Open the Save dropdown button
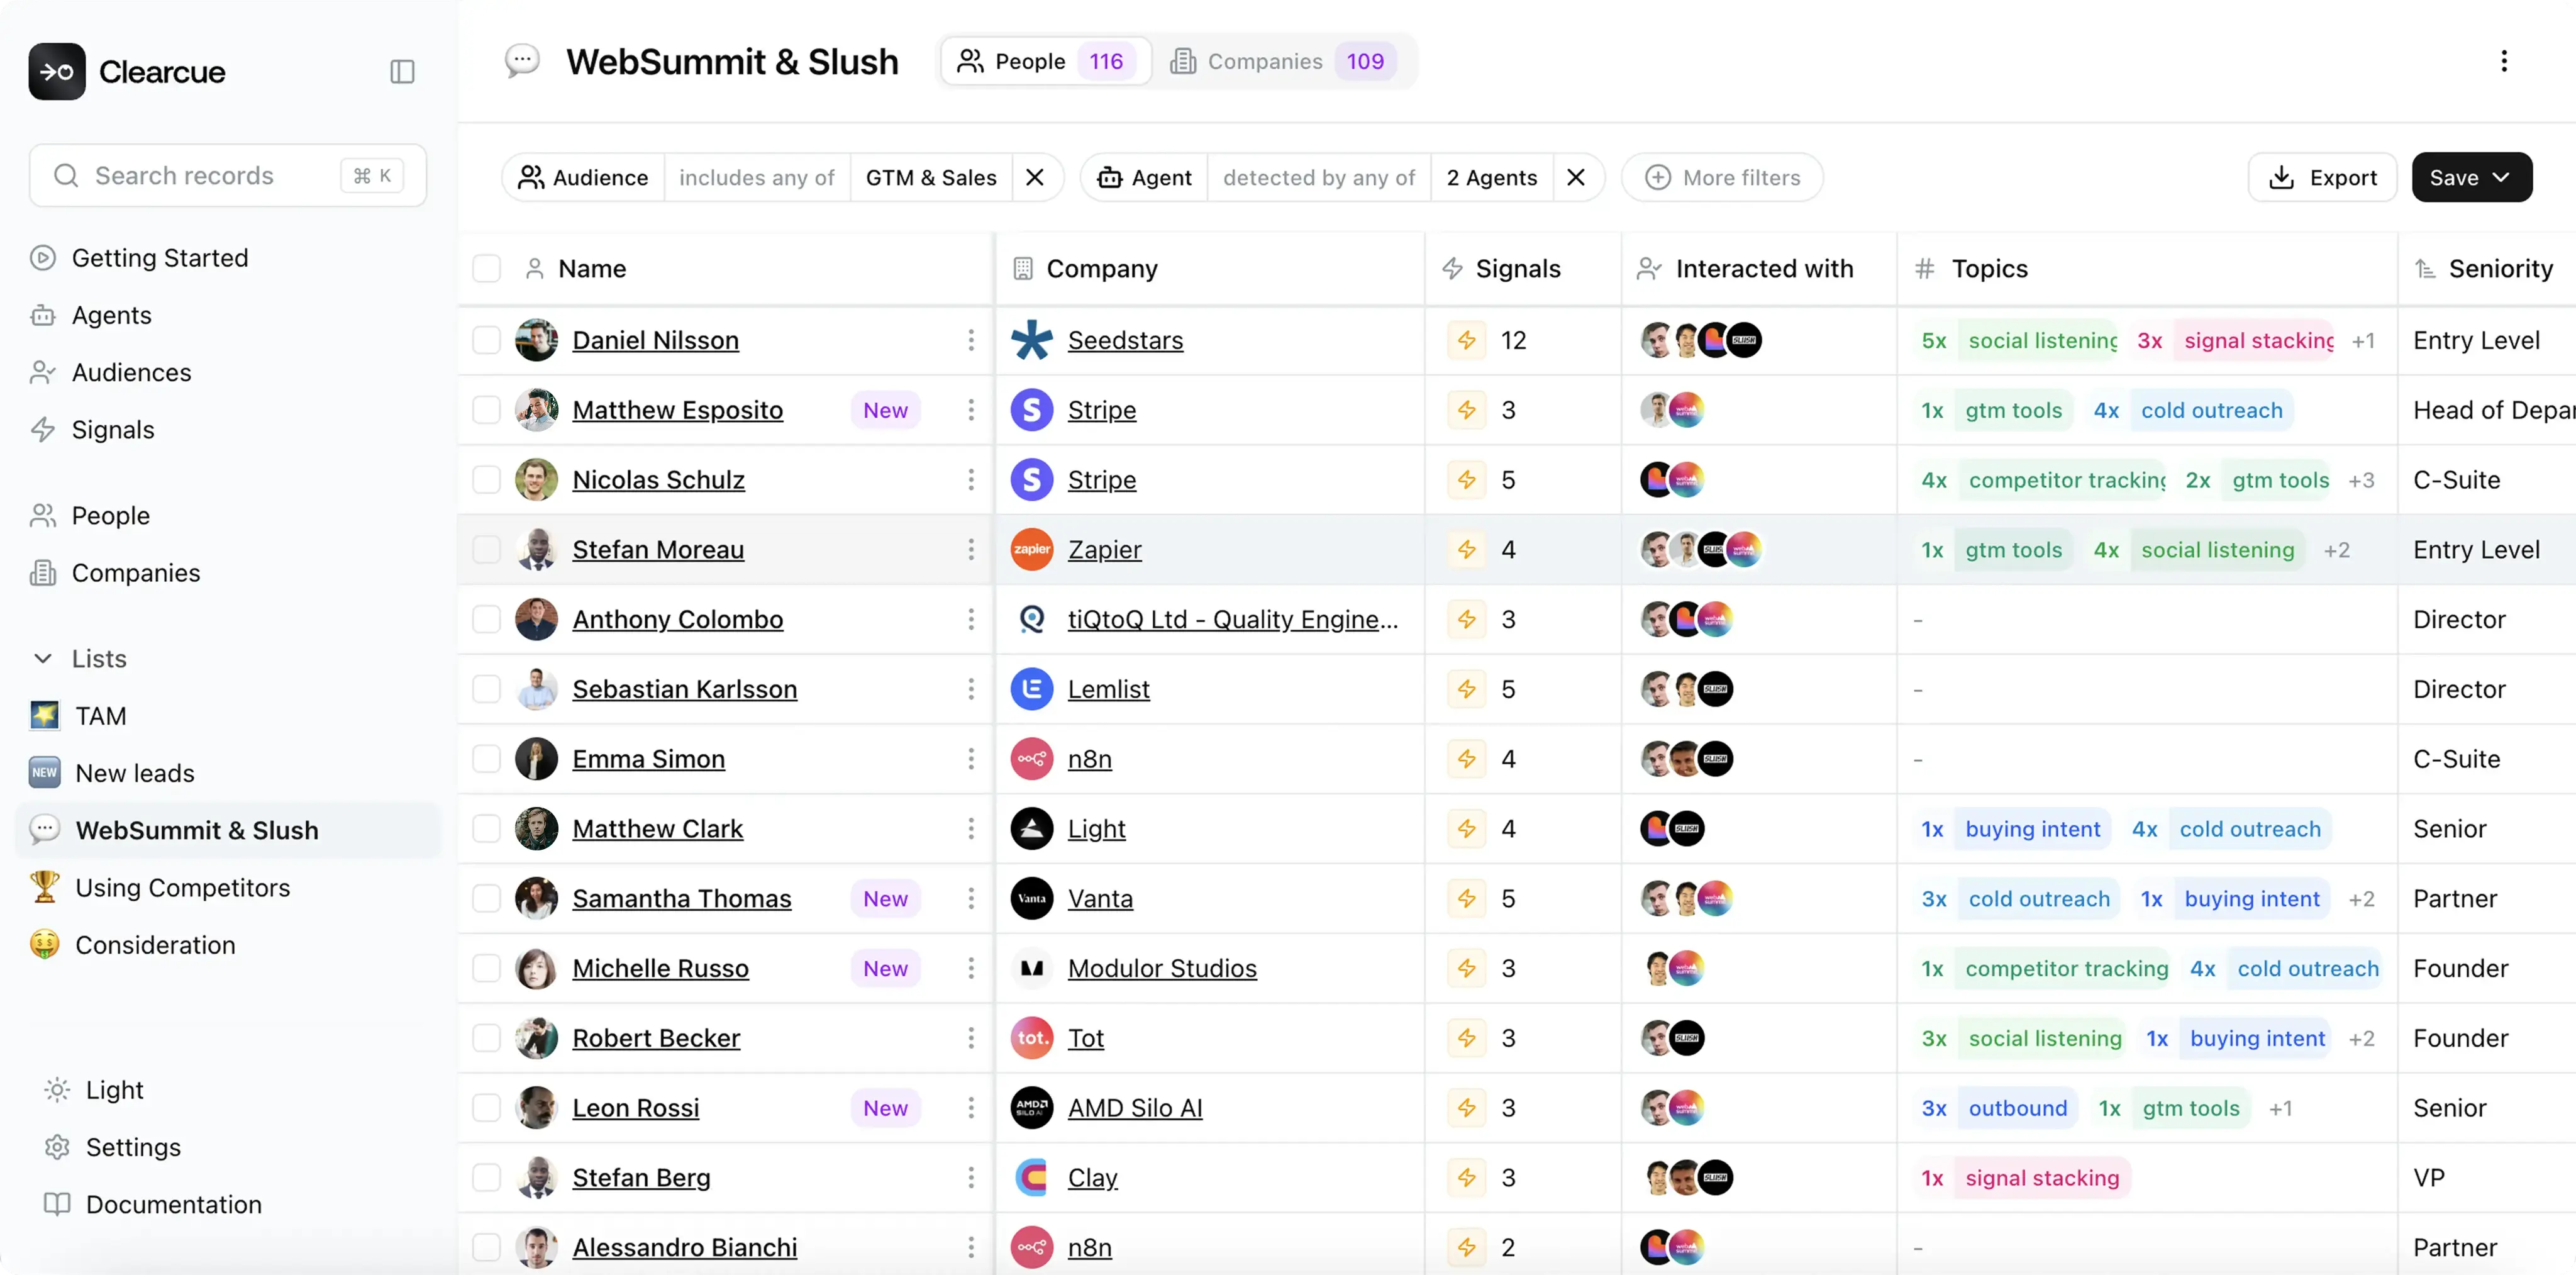Viewport: 2576px width, 1275px height. pyautogui.click(x=2471, y=178)
